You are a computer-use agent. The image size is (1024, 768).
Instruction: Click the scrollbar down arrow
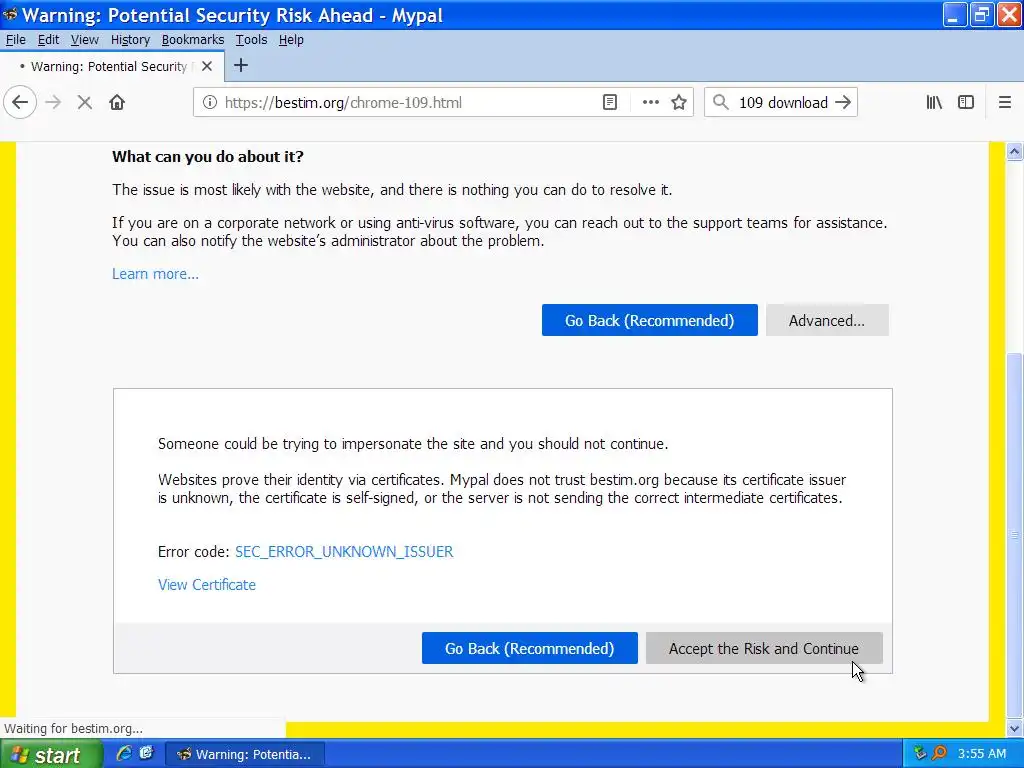(x=1014, y=728)
